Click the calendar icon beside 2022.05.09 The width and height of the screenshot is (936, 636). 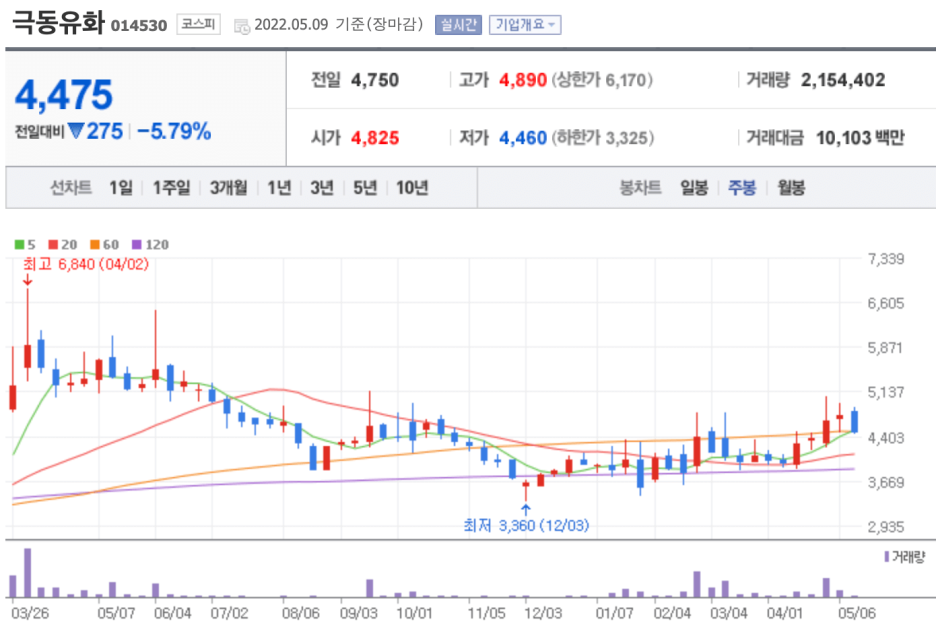[x=242, y=26]
